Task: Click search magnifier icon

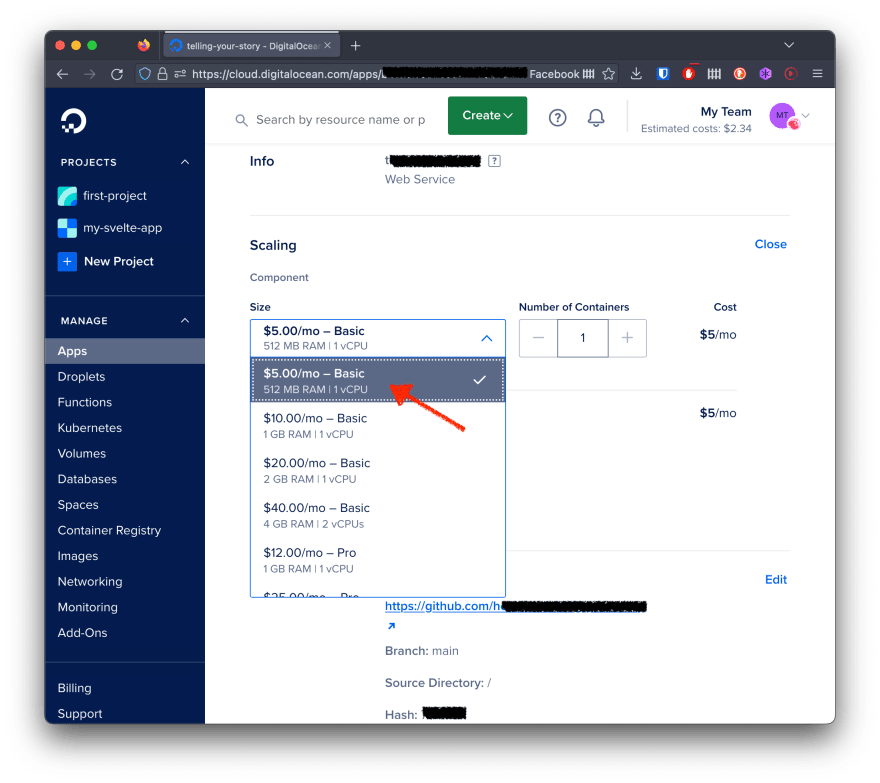Action: [x=241, y=120]
